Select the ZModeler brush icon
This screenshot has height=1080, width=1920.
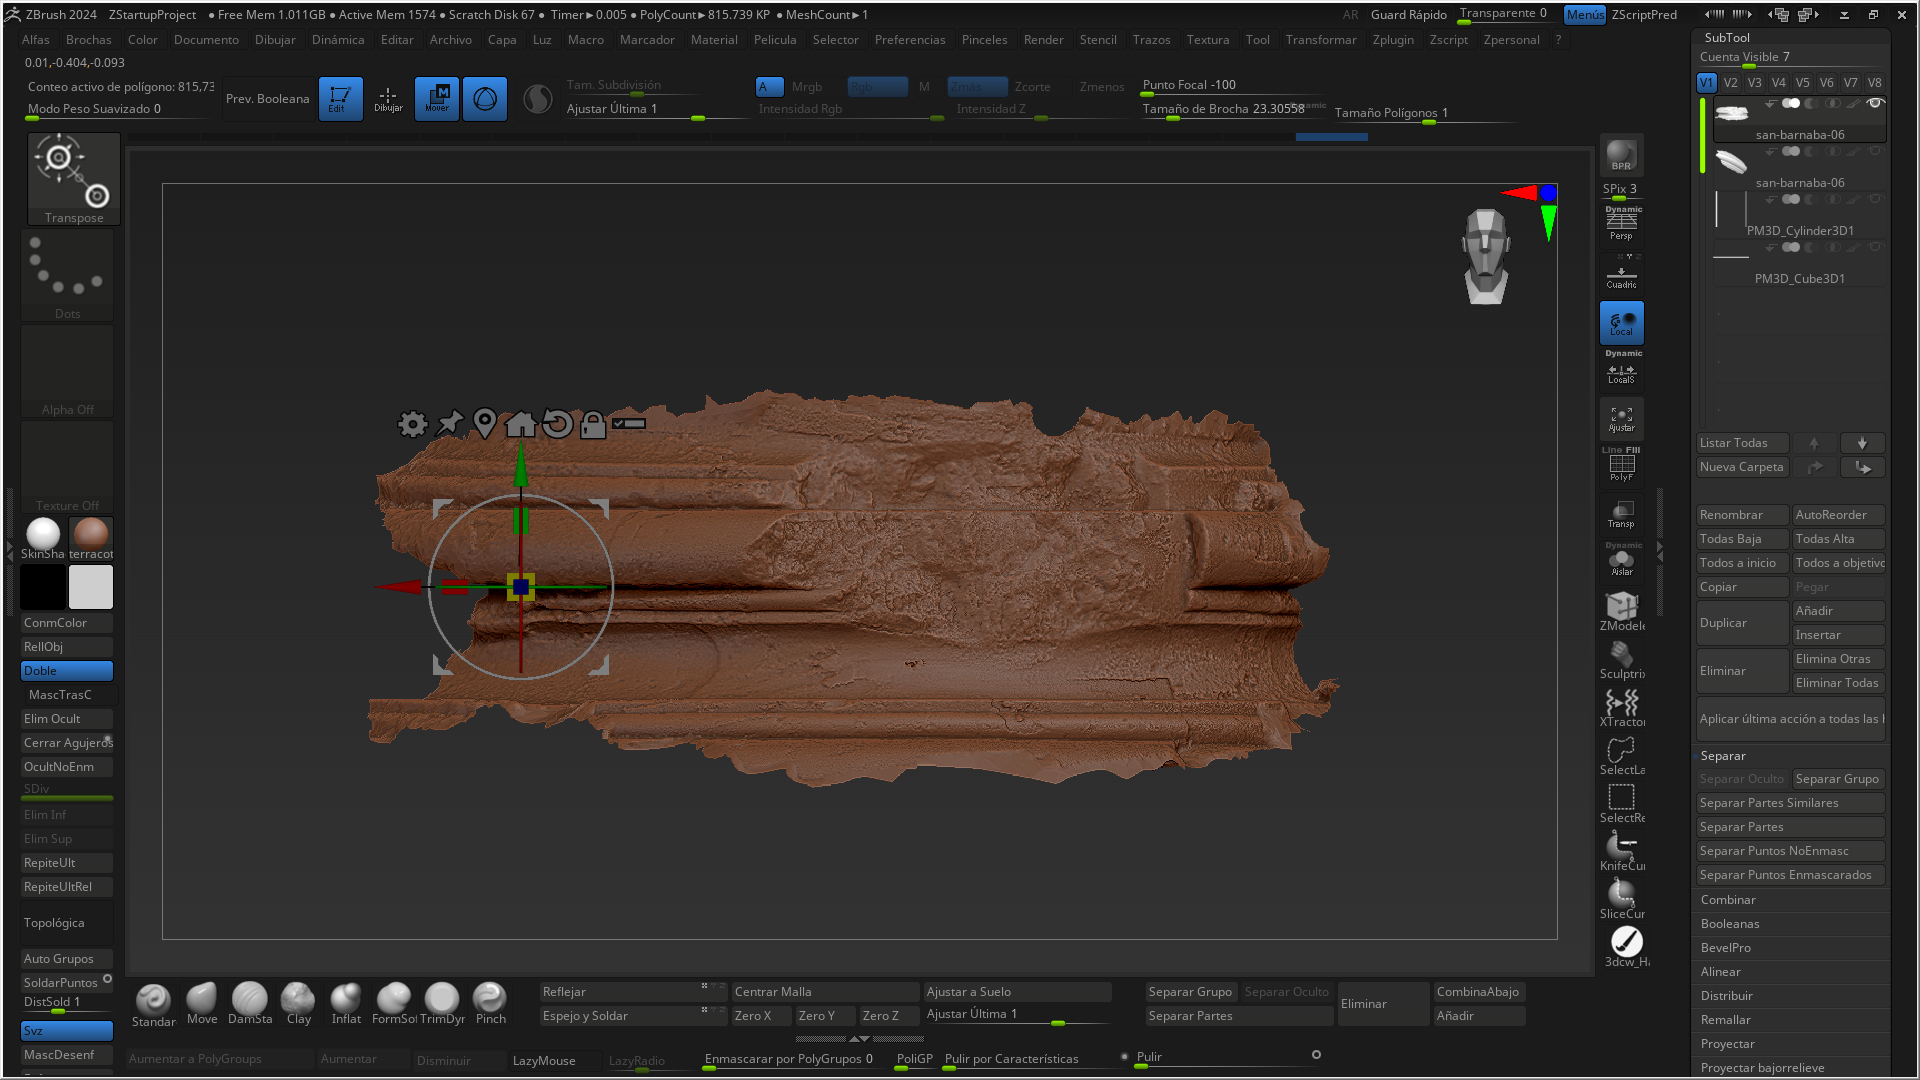coord(1621,609)
